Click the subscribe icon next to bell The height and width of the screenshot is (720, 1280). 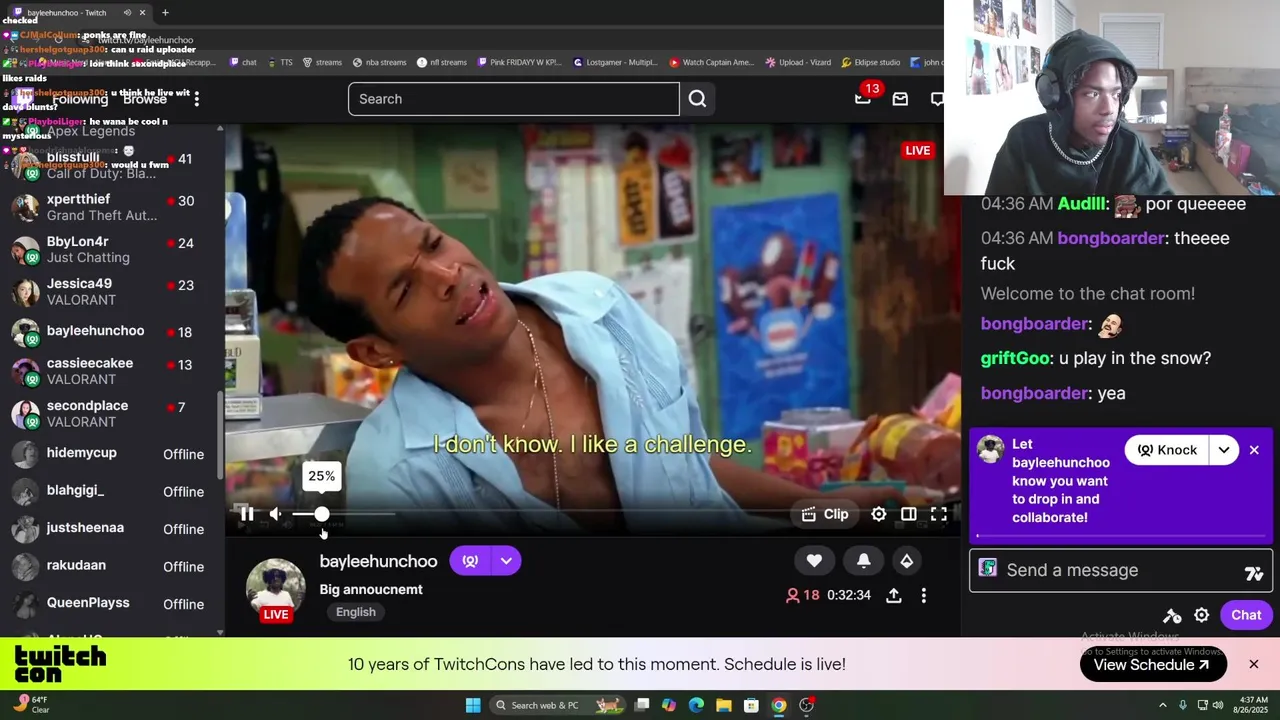906,561
